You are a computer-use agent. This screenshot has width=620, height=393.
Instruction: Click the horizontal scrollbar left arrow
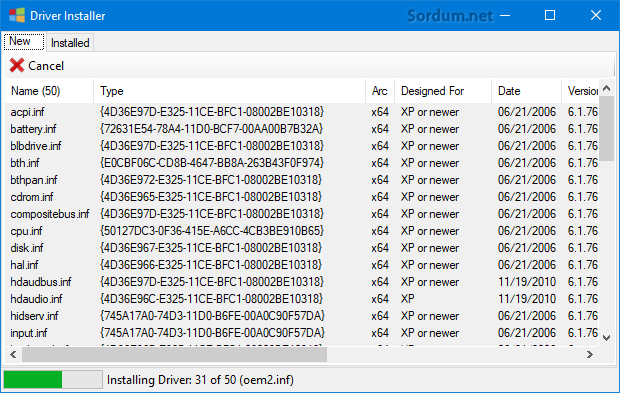(x=13, y=354)
